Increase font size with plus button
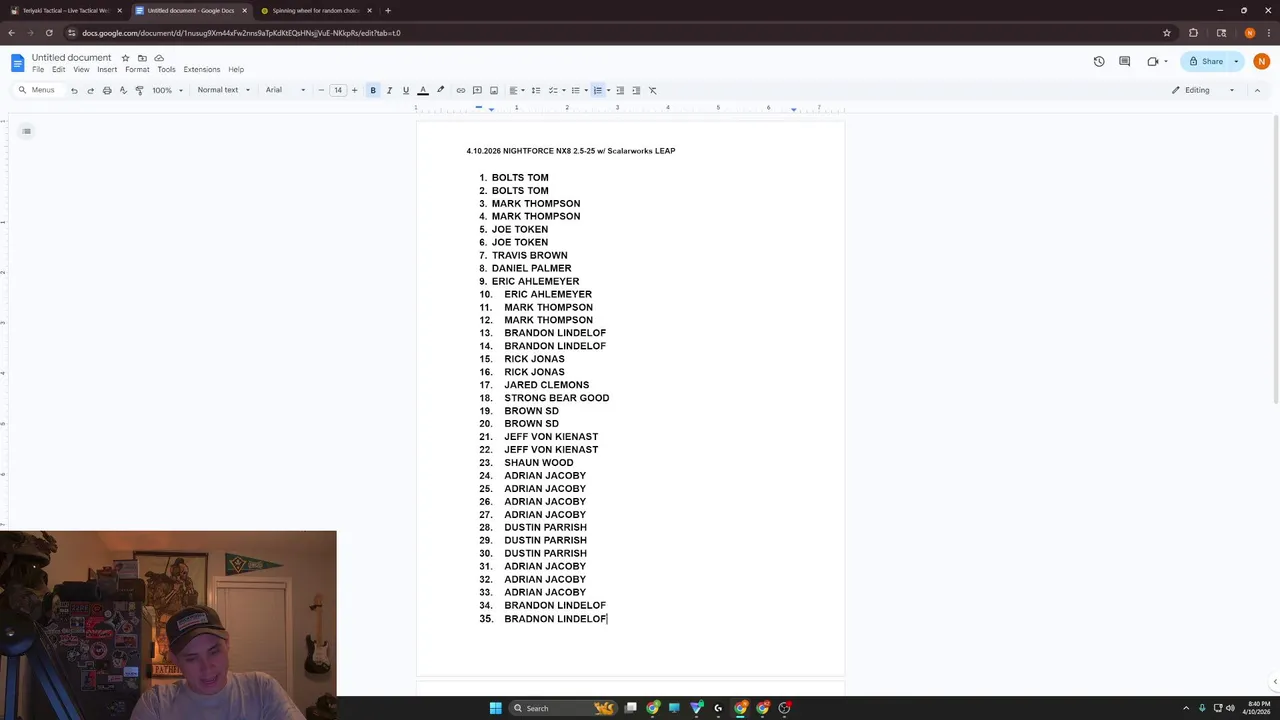1280x720 pixels. (x=354, y=90)
